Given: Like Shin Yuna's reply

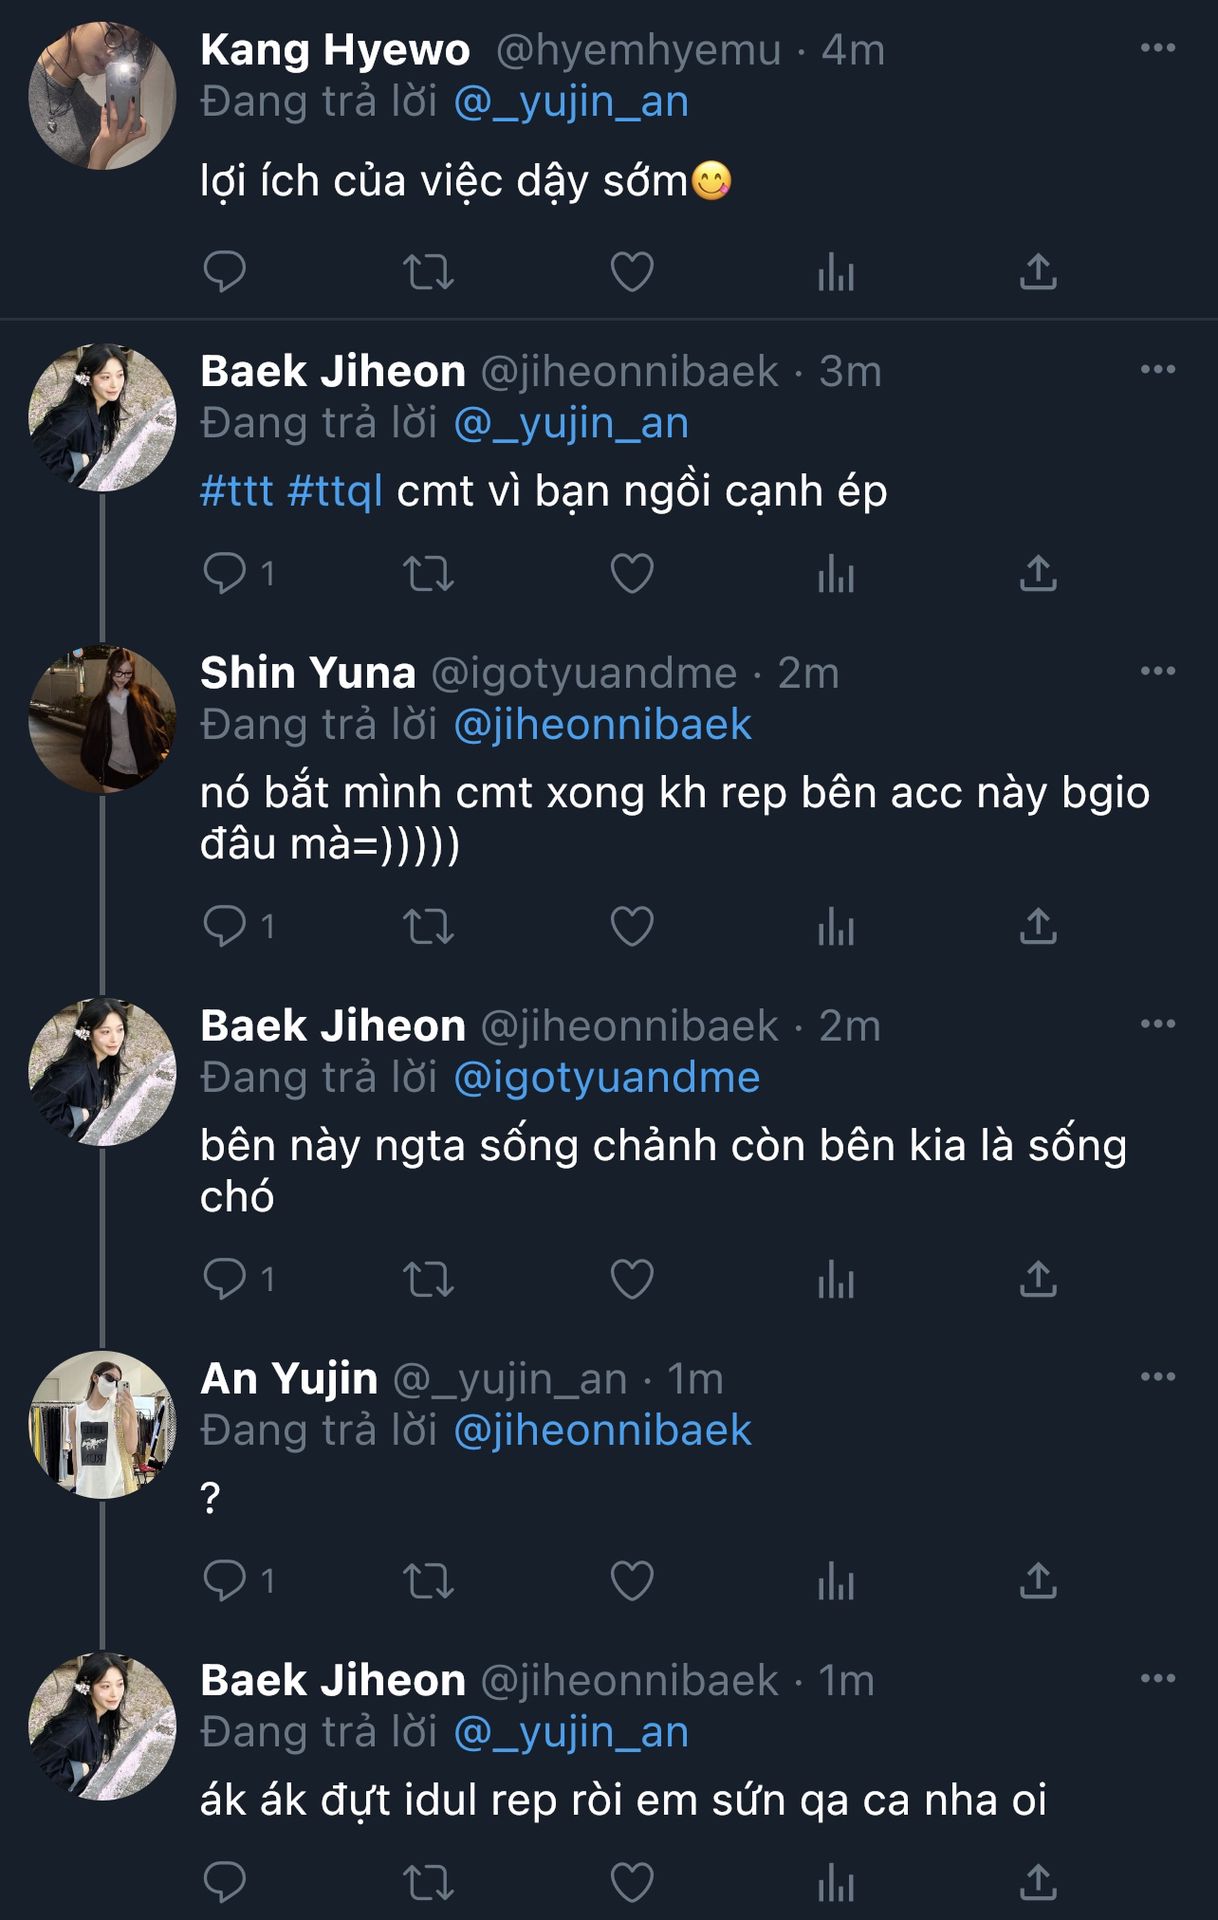Looking at the screenshot, I should pos(632,927).
